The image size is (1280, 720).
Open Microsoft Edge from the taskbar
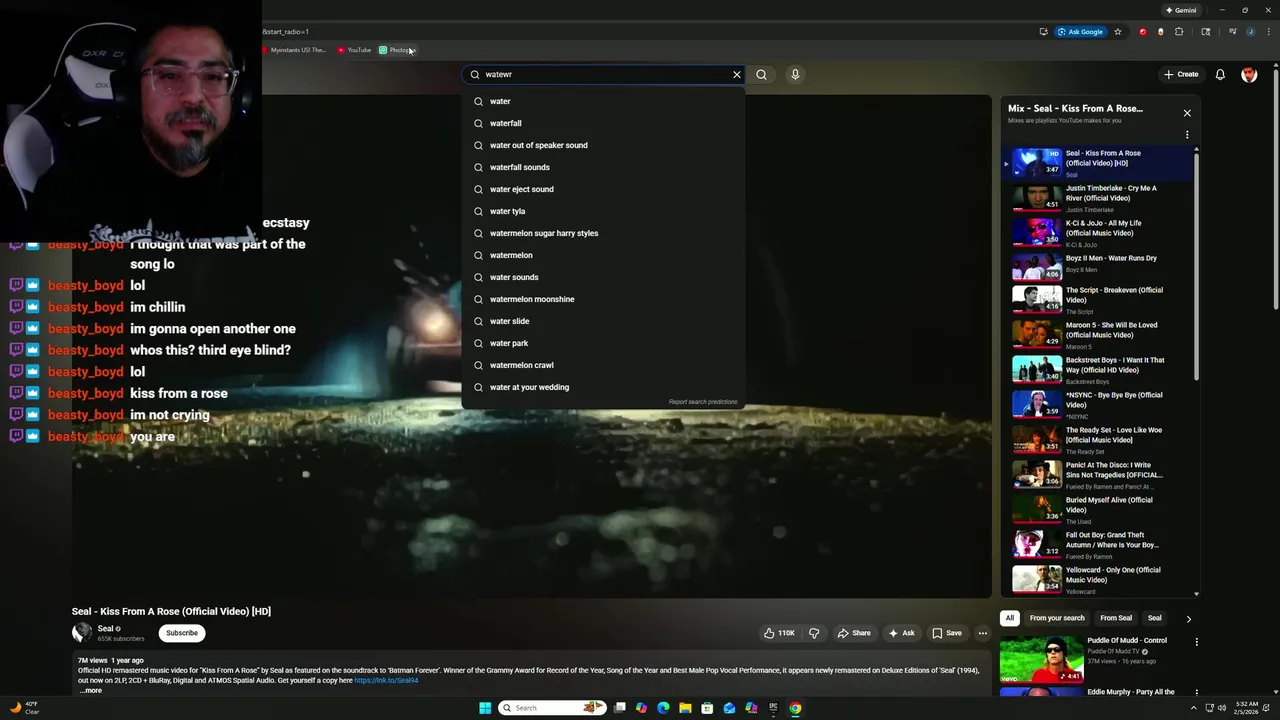(x=663, y=708)
